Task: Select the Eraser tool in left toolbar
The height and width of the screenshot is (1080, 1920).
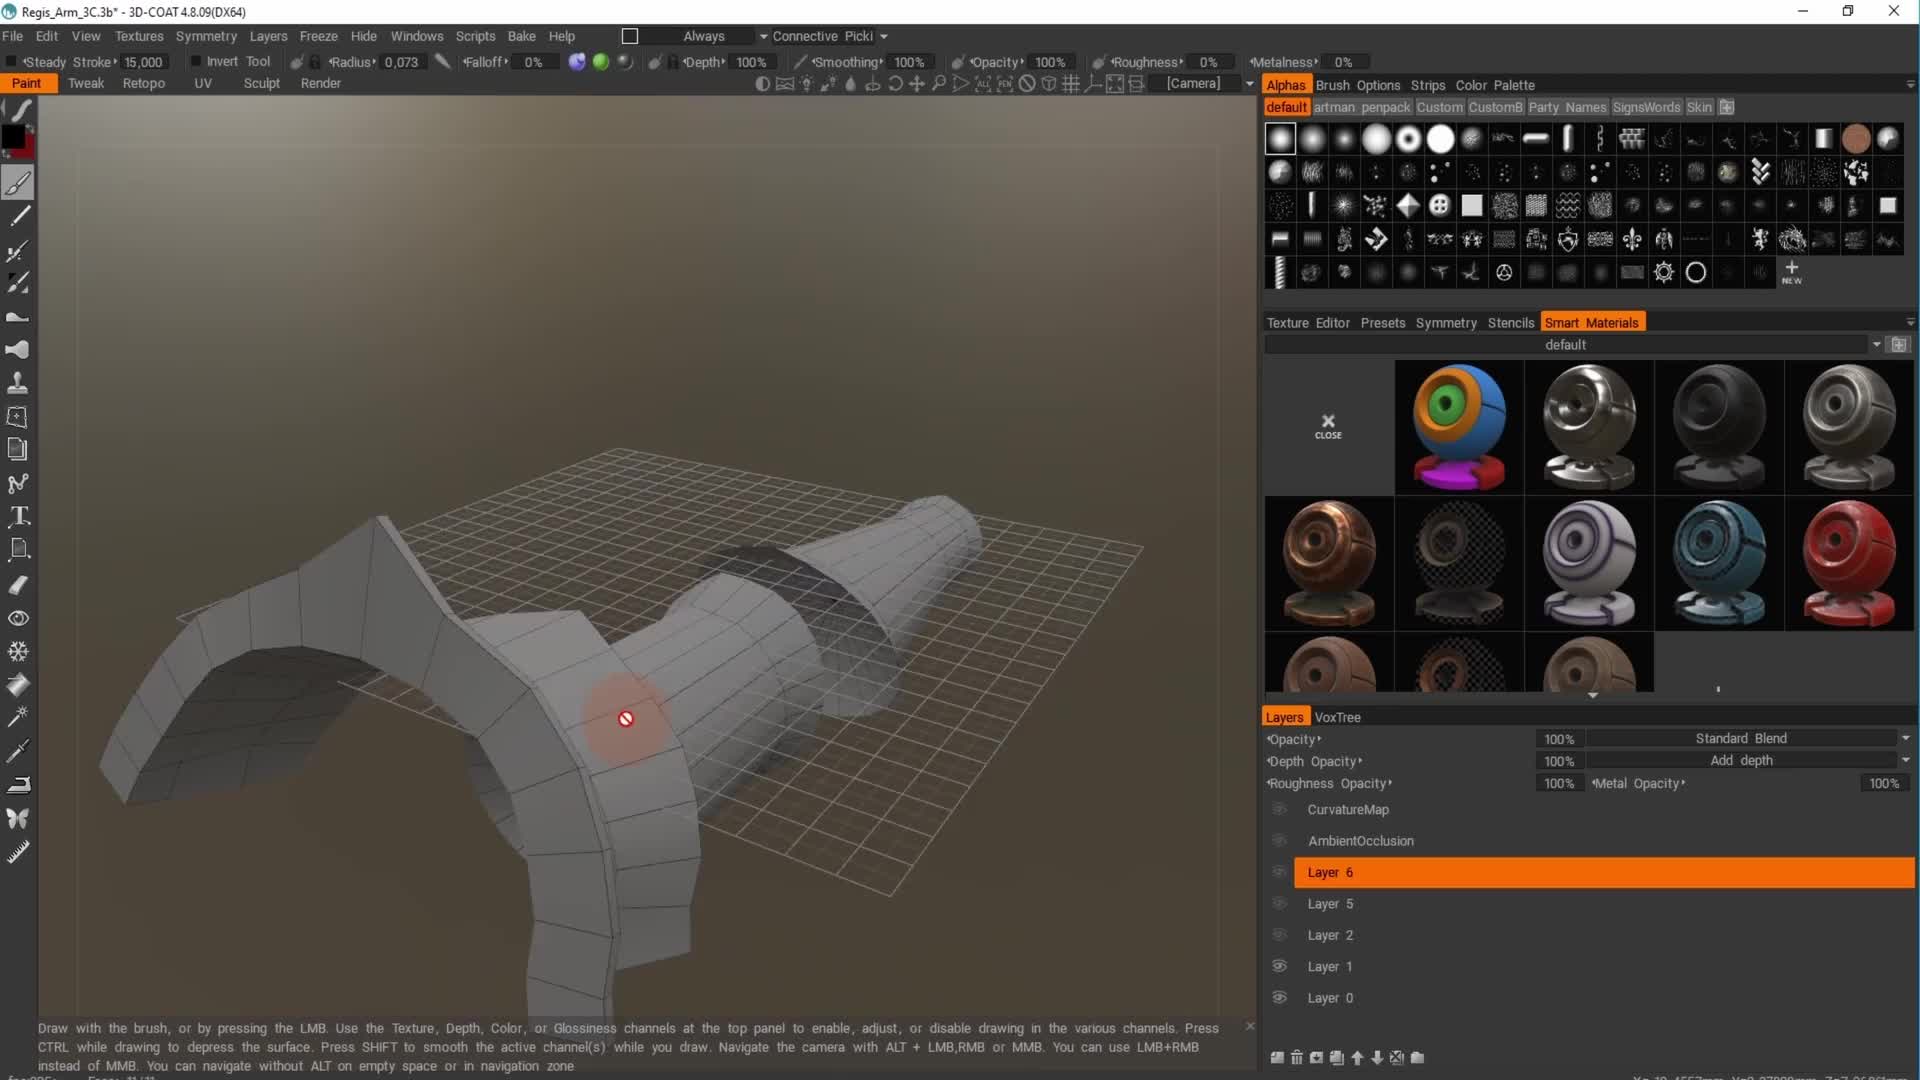Action: pos(18,584)
